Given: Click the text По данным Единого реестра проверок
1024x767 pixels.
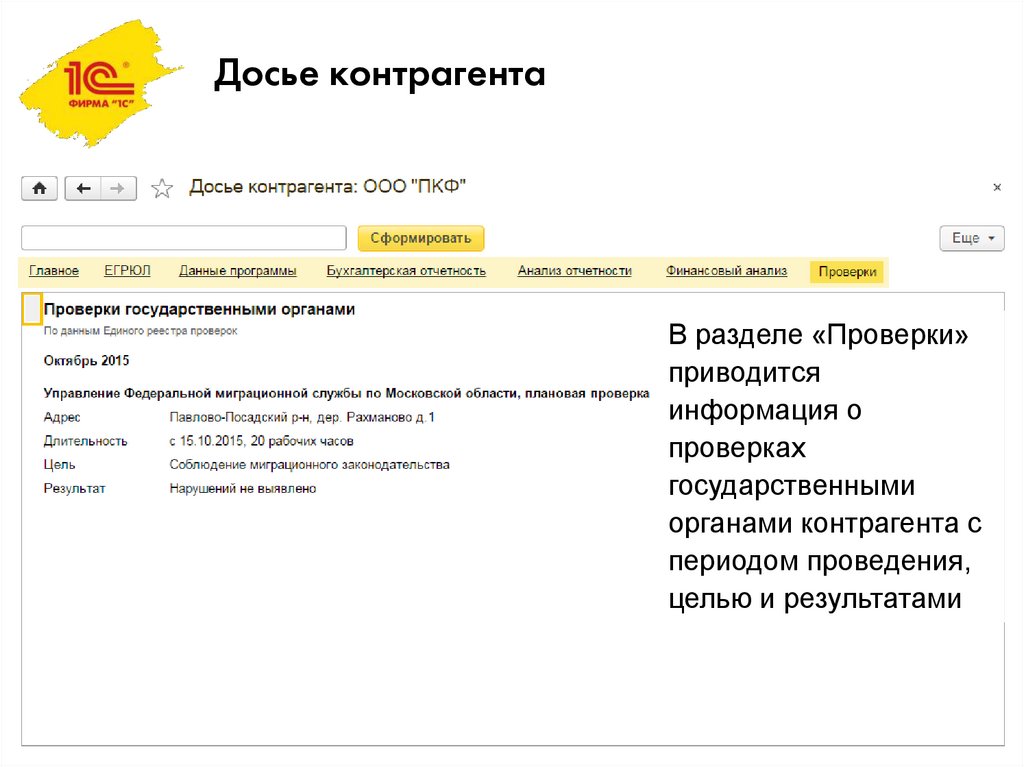Looking at the screenshot, I should (x=140, y=331).
